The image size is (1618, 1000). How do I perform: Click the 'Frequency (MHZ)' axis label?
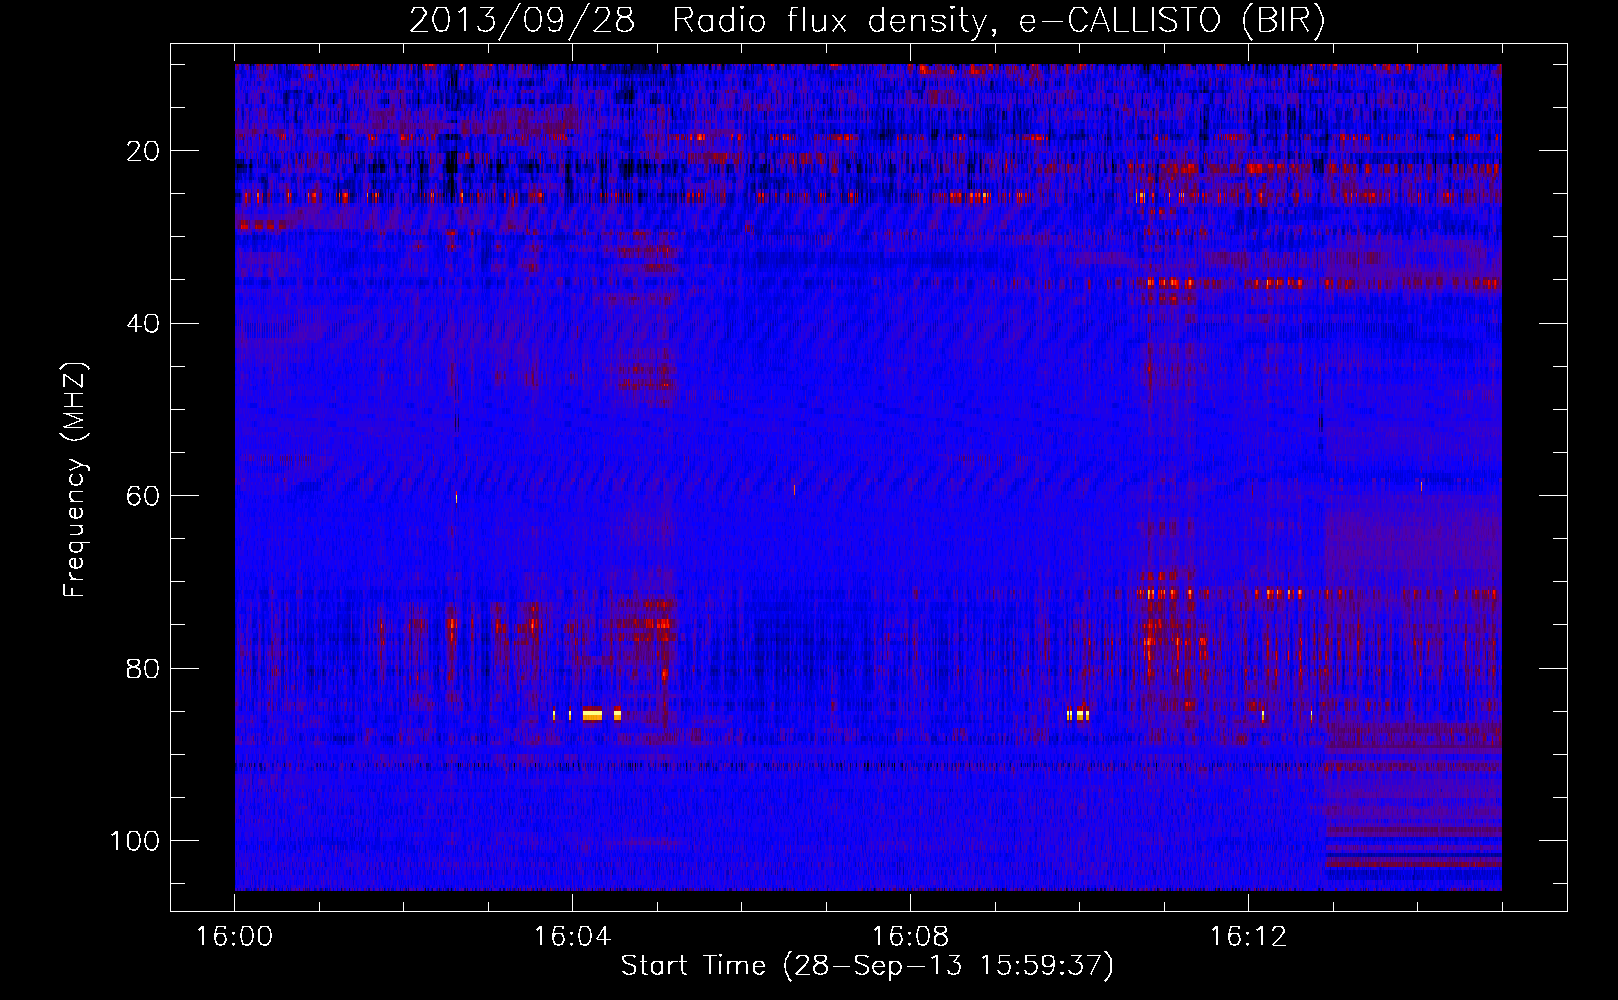point(75,480)
